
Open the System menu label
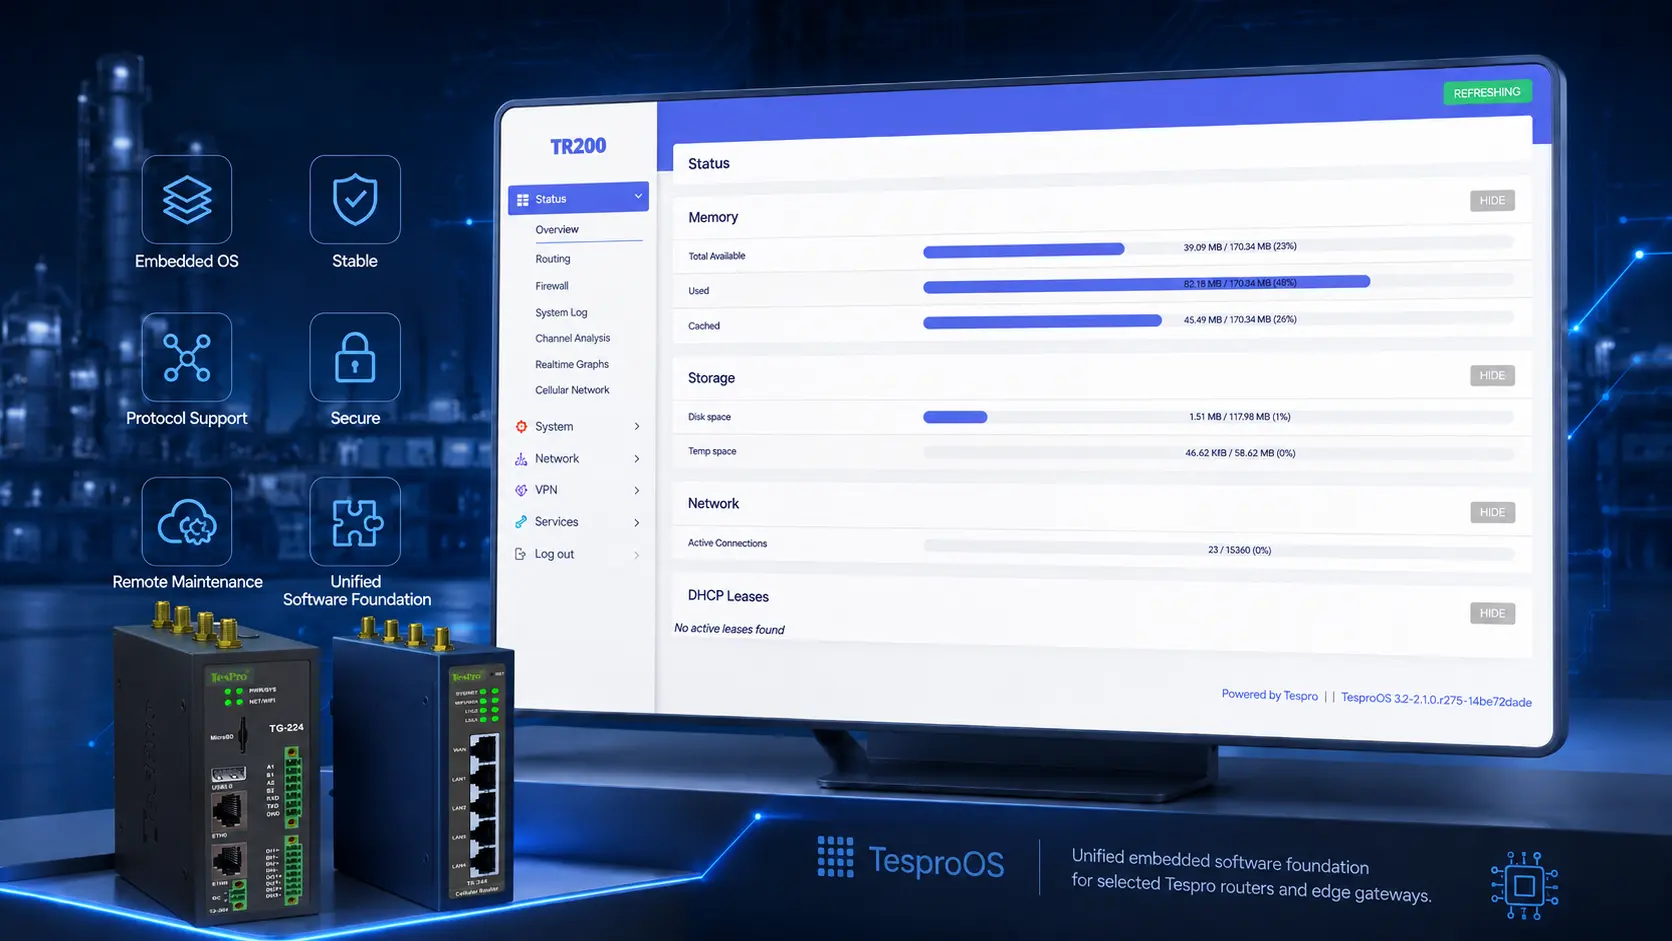[554, 427]
